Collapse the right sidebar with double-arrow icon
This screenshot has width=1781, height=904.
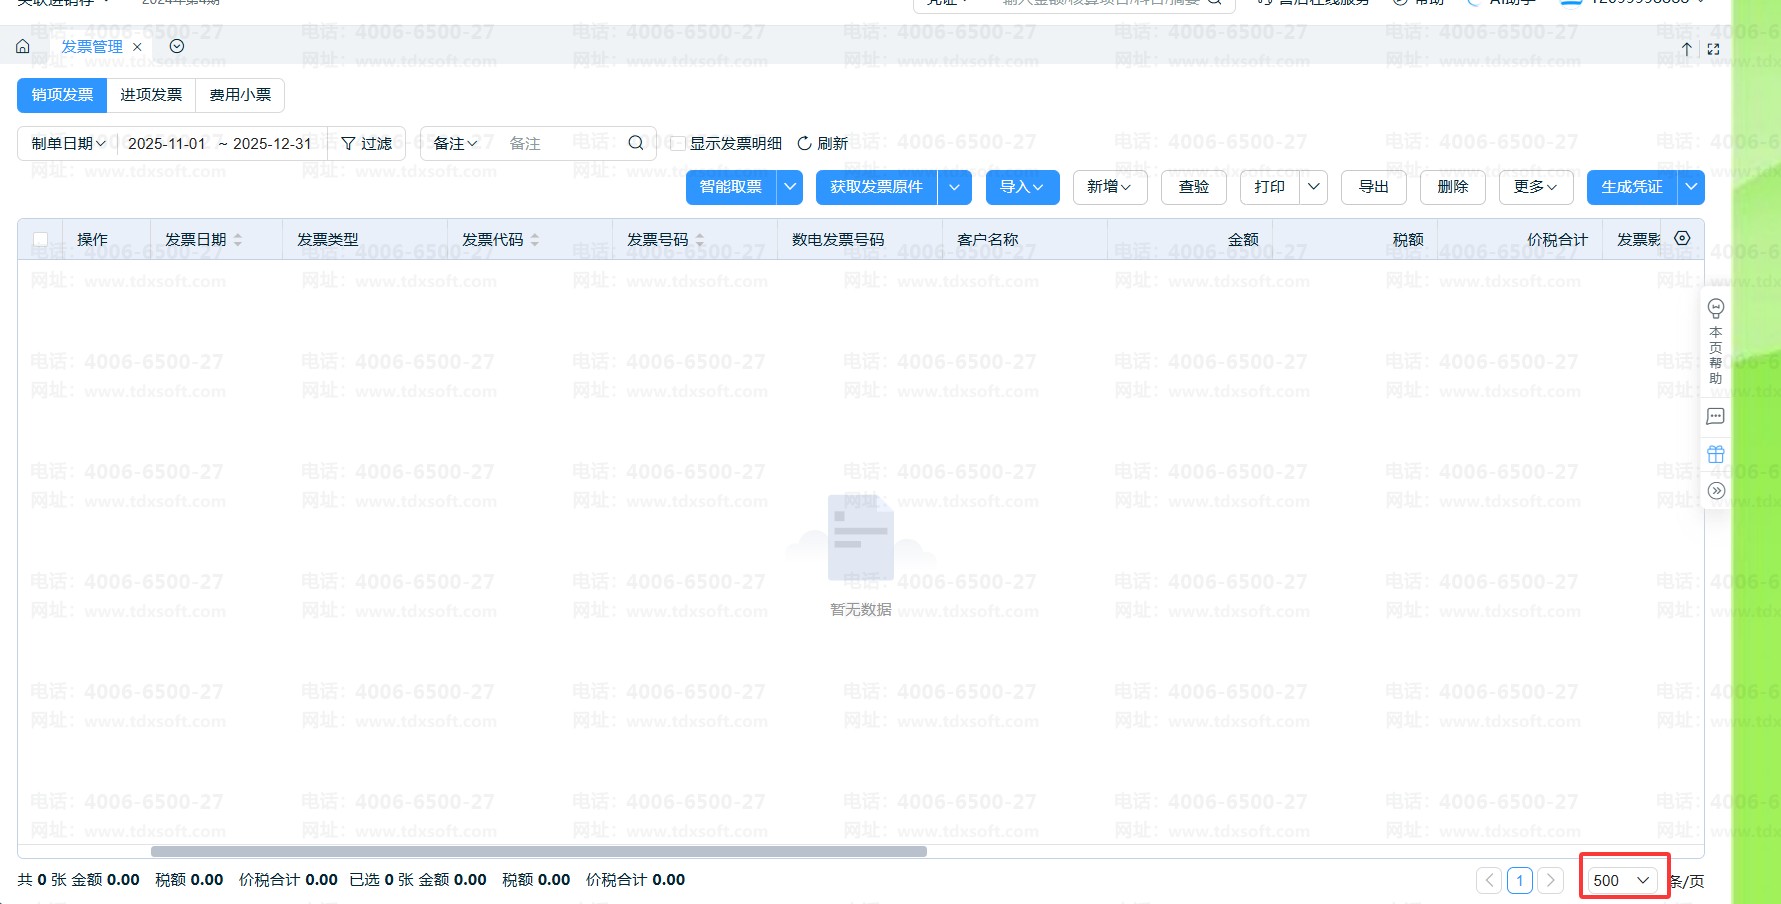1716,491
